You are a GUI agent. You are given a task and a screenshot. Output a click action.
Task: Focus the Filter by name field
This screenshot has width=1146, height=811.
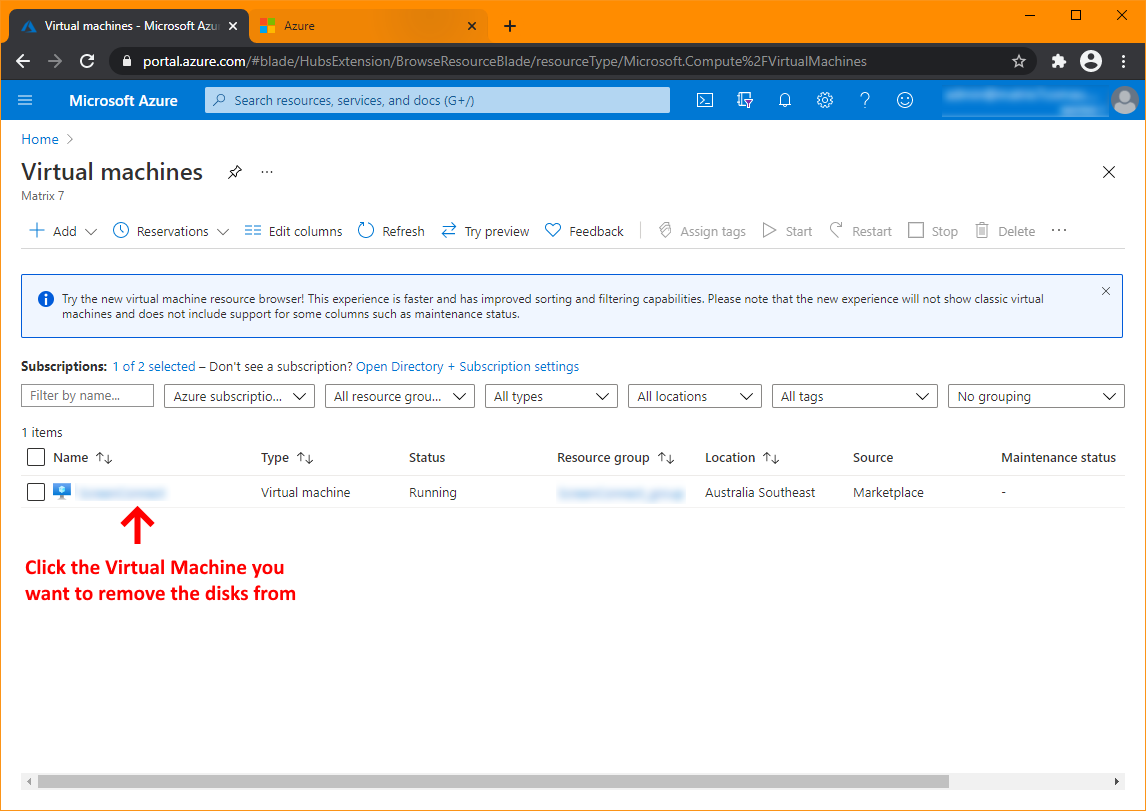[x=88, y=395]
